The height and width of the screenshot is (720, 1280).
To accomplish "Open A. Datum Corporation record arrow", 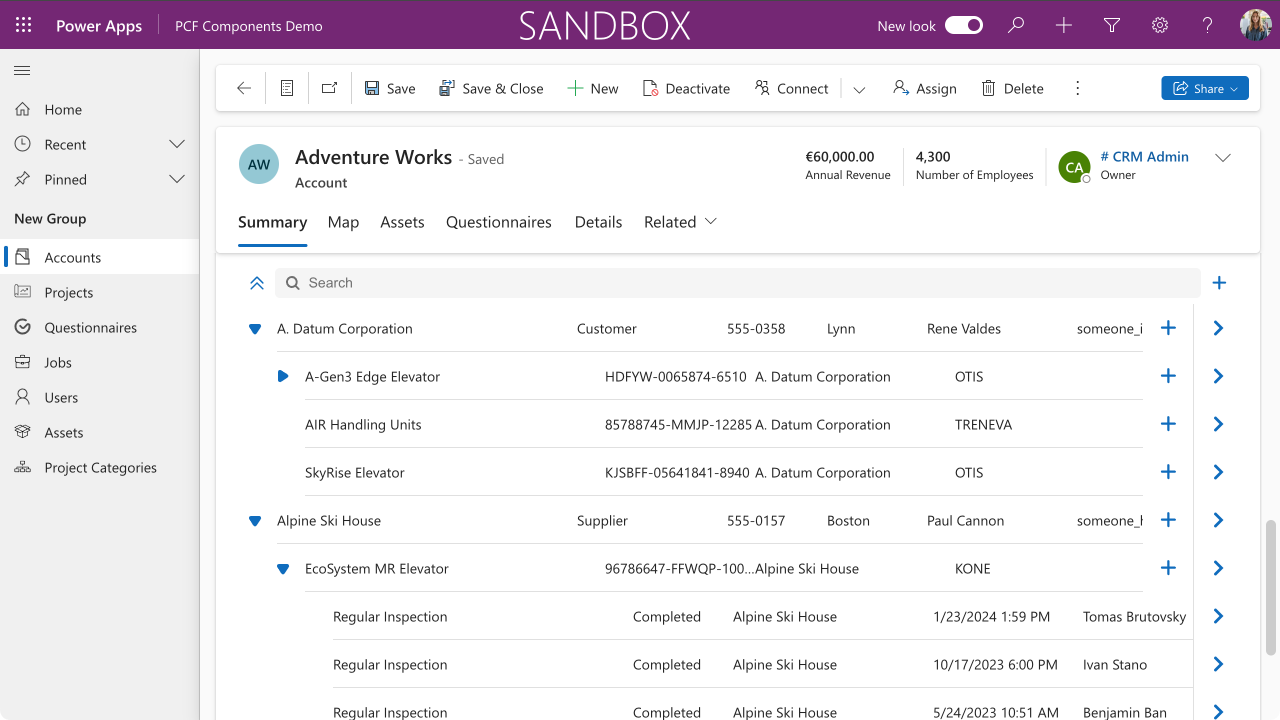I will [1218, 328].
